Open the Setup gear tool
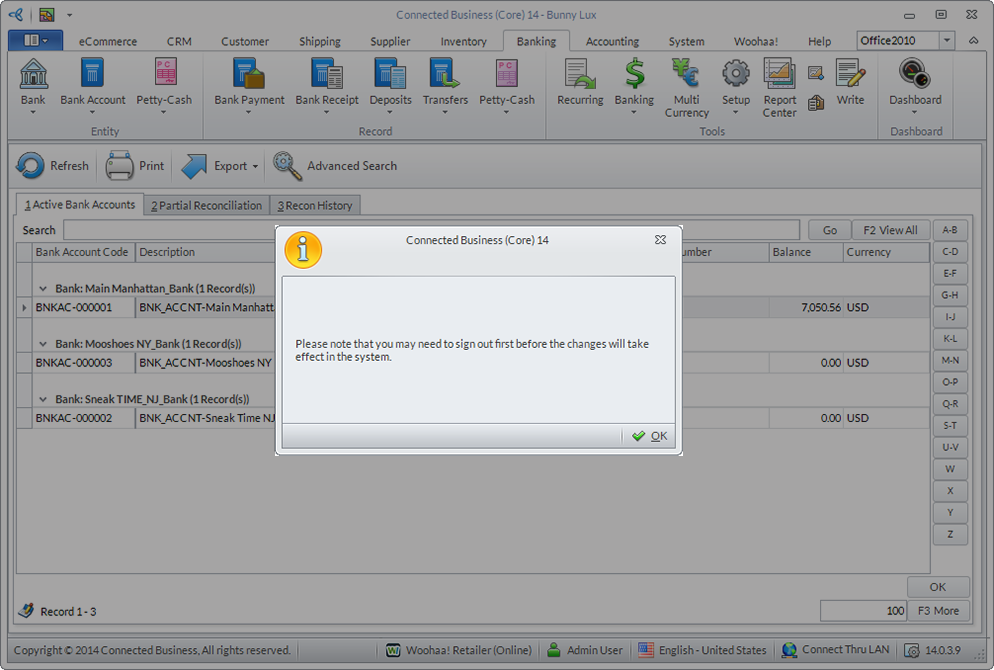Viewport: 994px width, 670px height. (735, 74)
